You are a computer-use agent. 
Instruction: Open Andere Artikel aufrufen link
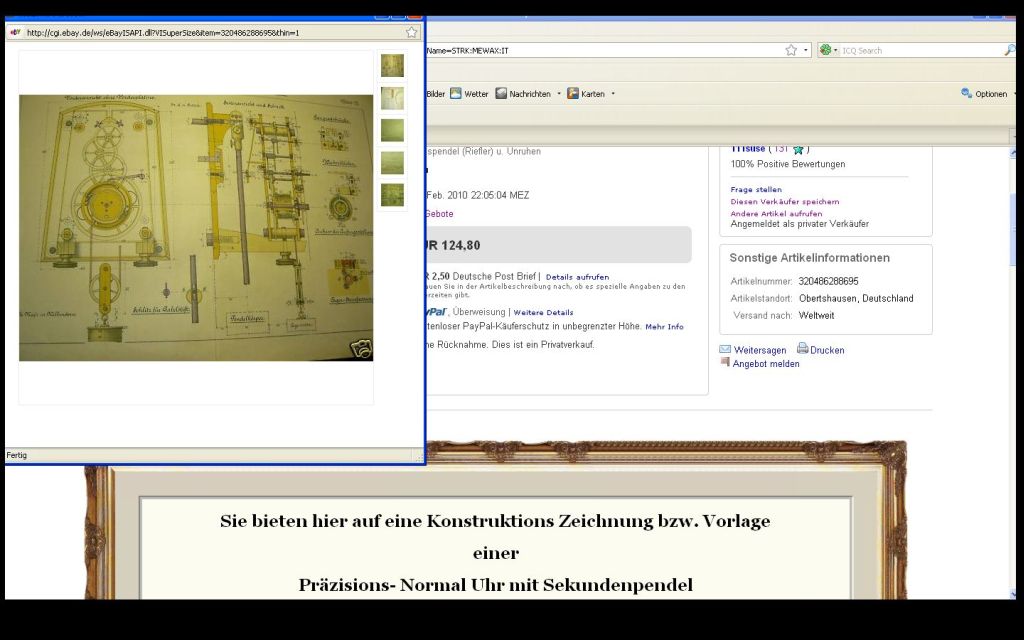776,214
